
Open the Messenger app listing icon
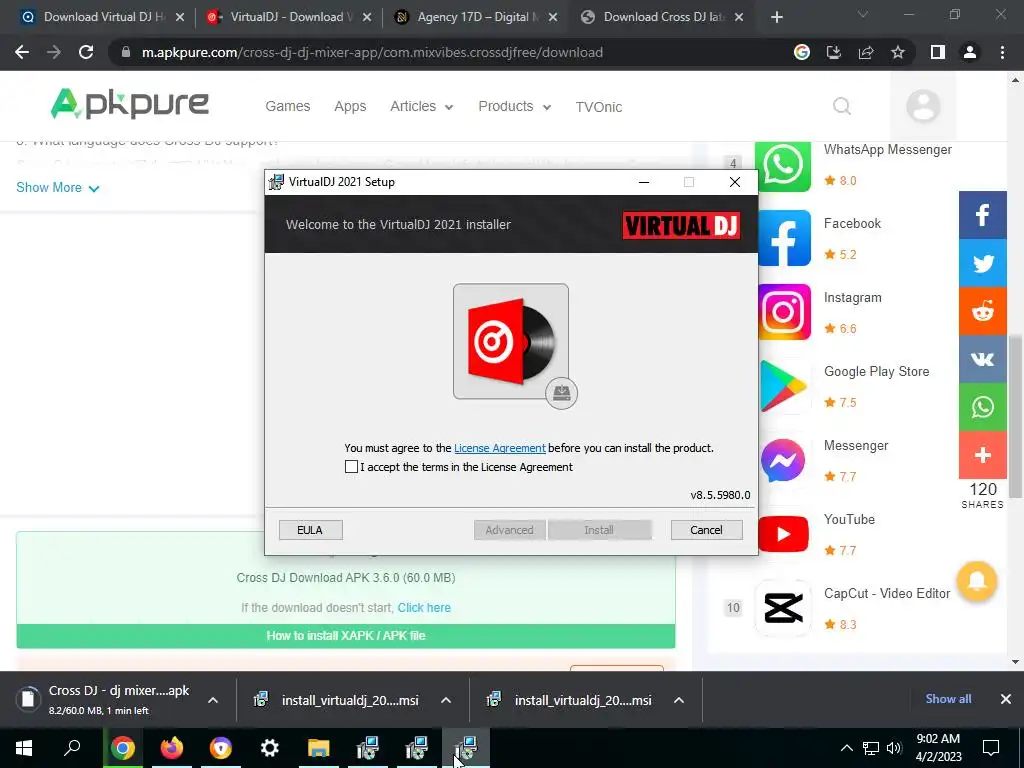(784, 460)
